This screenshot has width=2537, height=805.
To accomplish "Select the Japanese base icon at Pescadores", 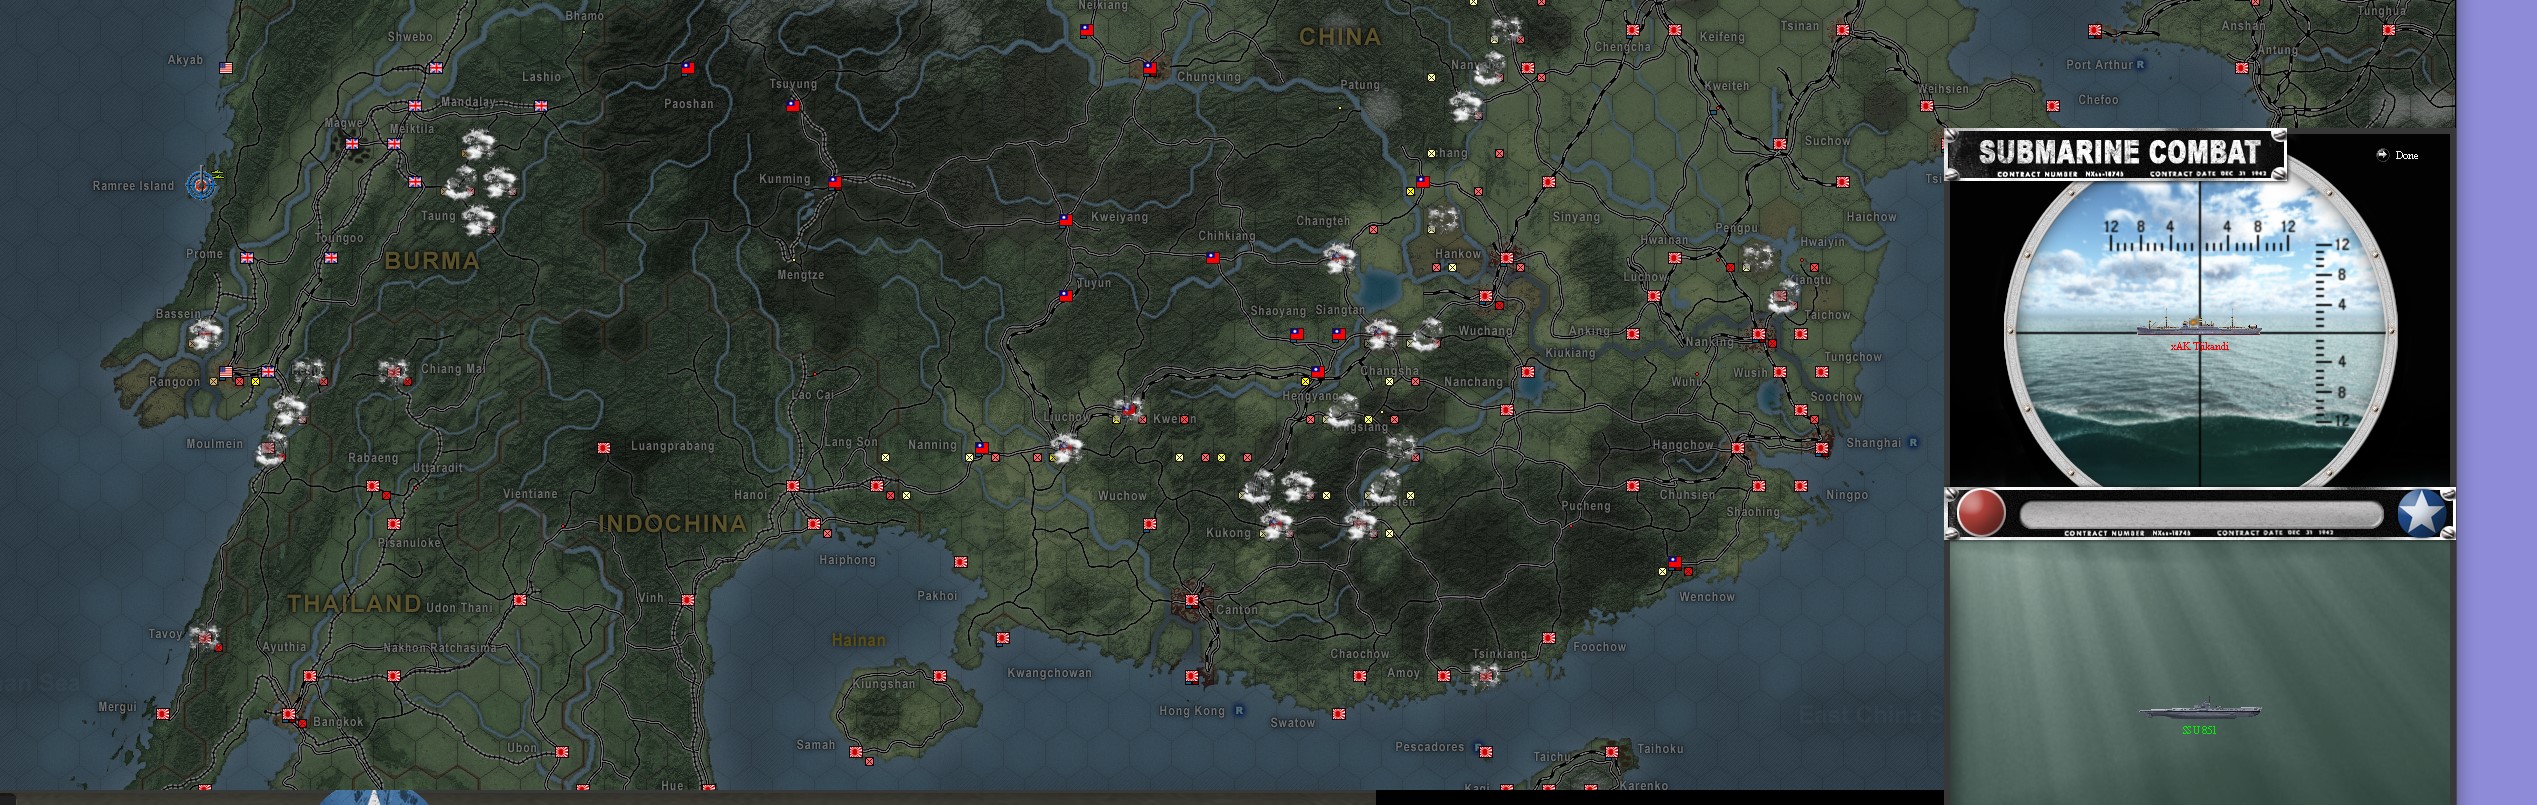I will coord(1486,752).
